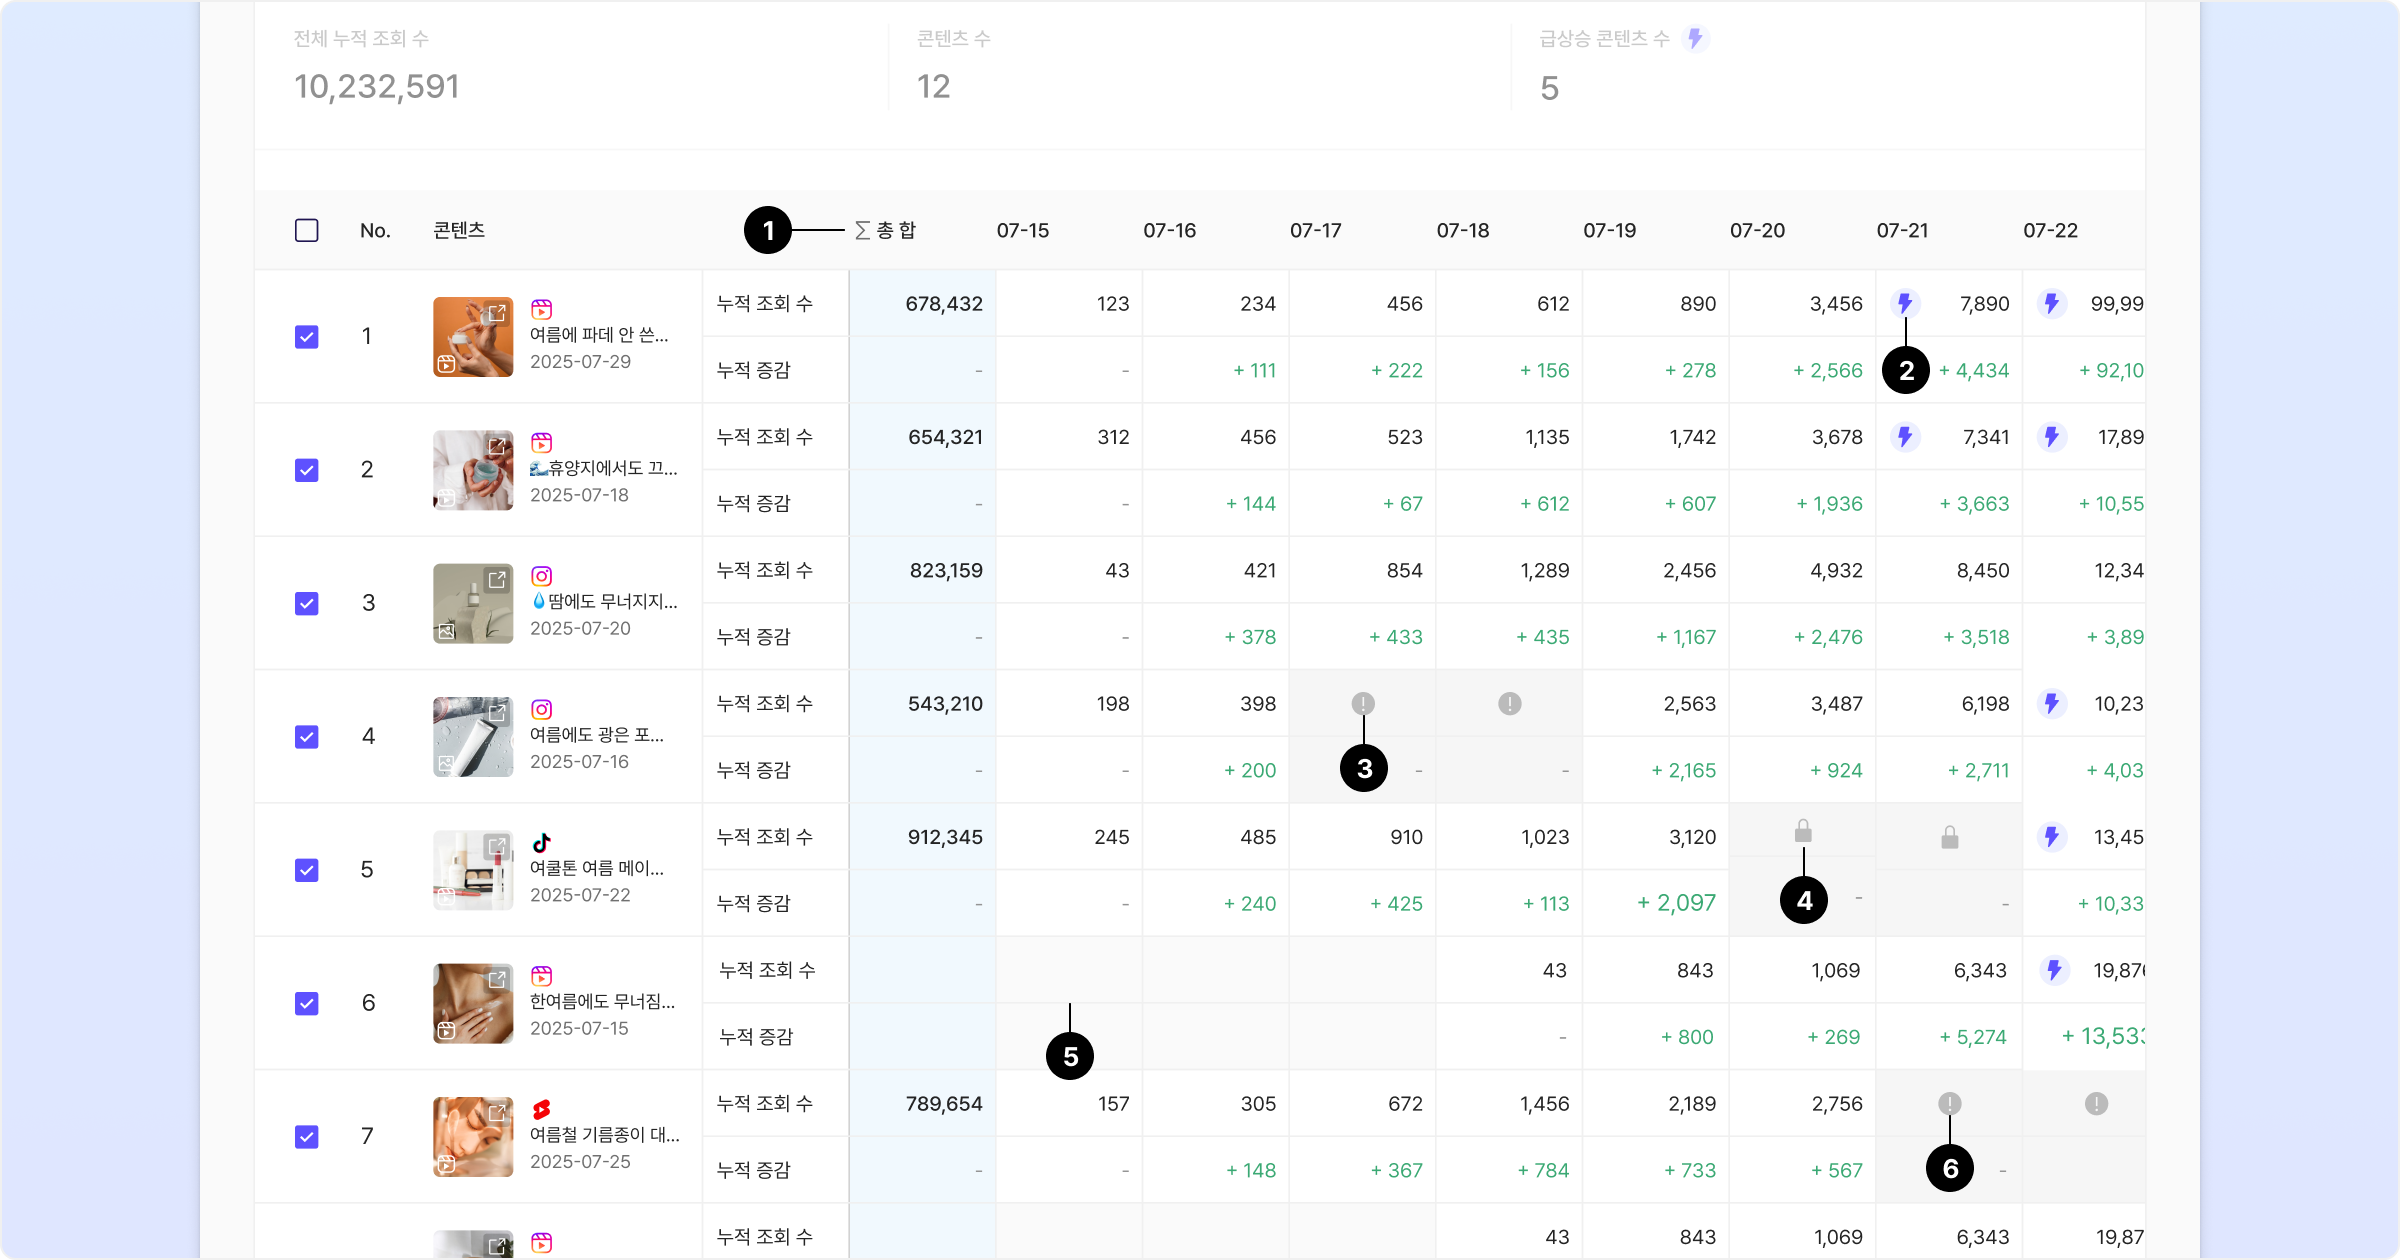Click the 678,432 total cell for row 1

(943, 304)
